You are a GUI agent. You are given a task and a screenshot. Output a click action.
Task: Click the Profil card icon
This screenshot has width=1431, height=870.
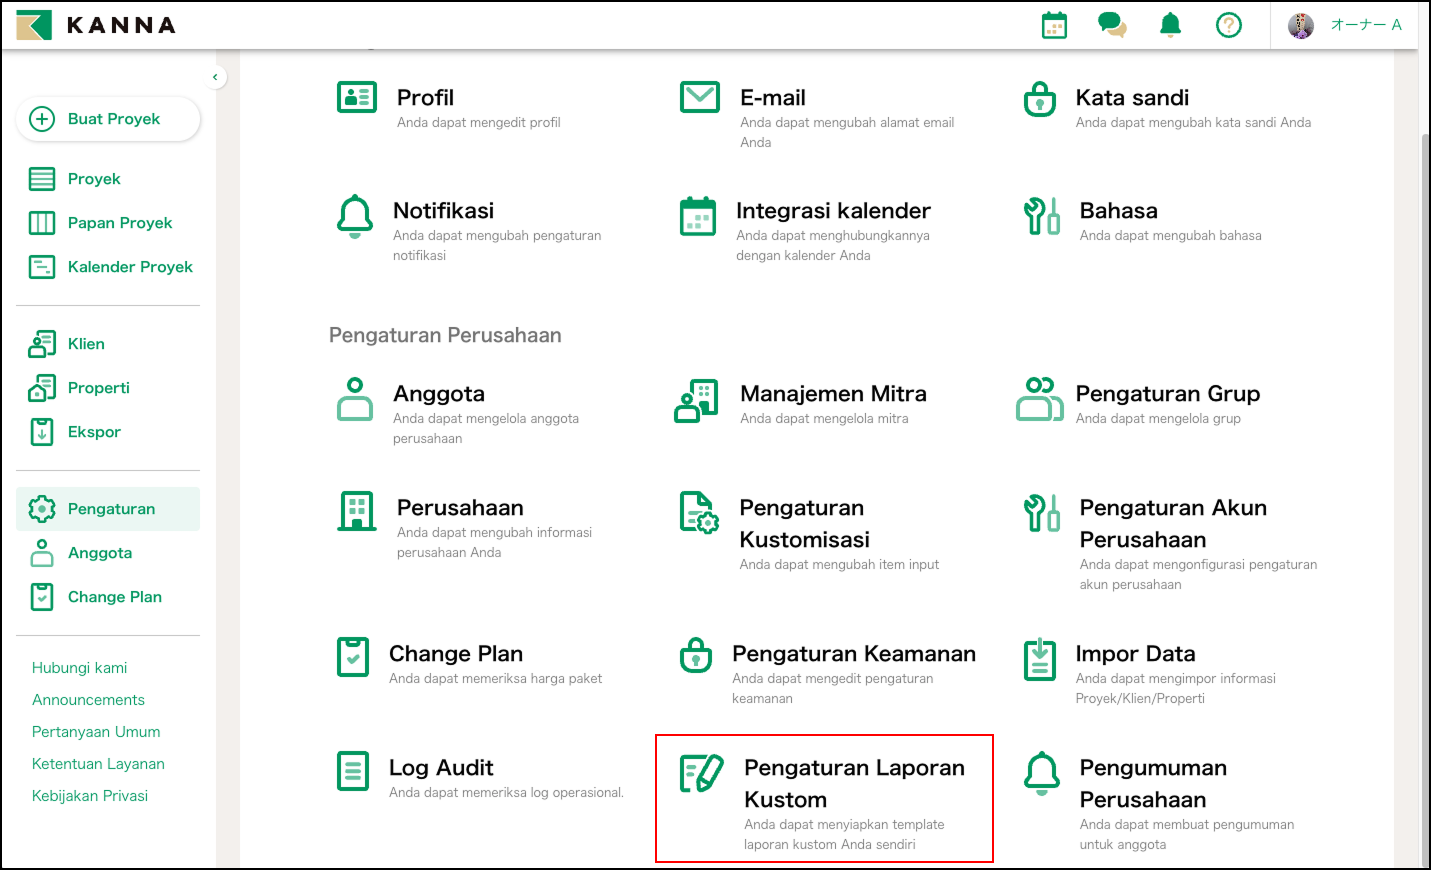point(357,97)
